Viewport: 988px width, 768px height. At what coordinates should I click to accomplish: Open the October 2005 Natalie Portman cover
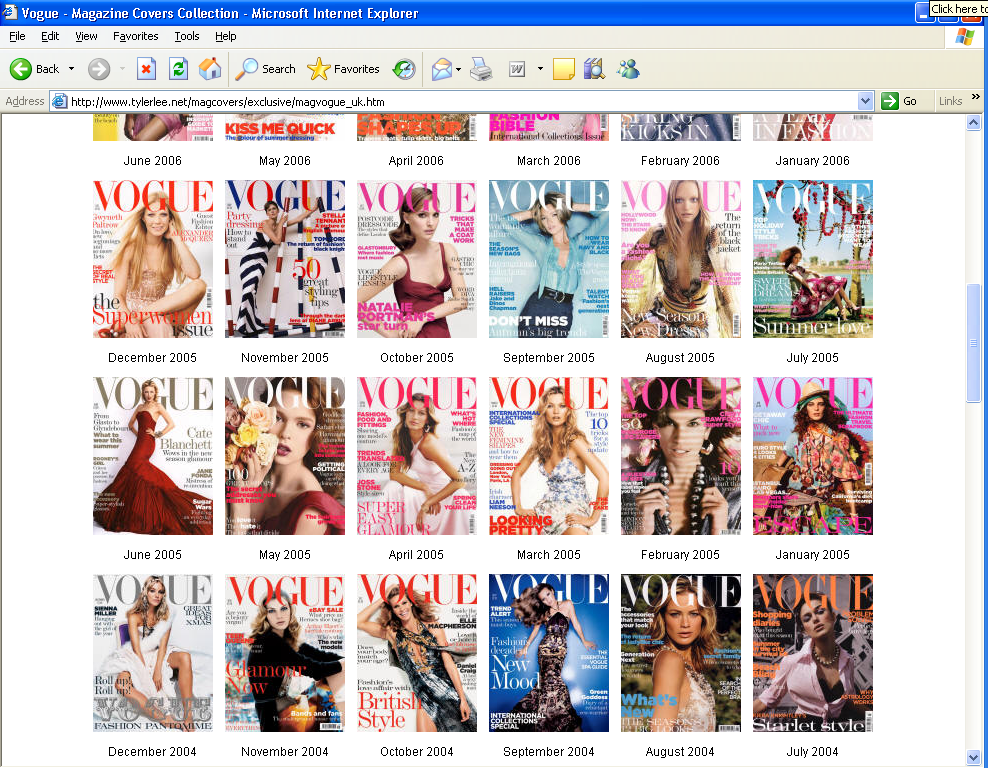pos(416,259)
